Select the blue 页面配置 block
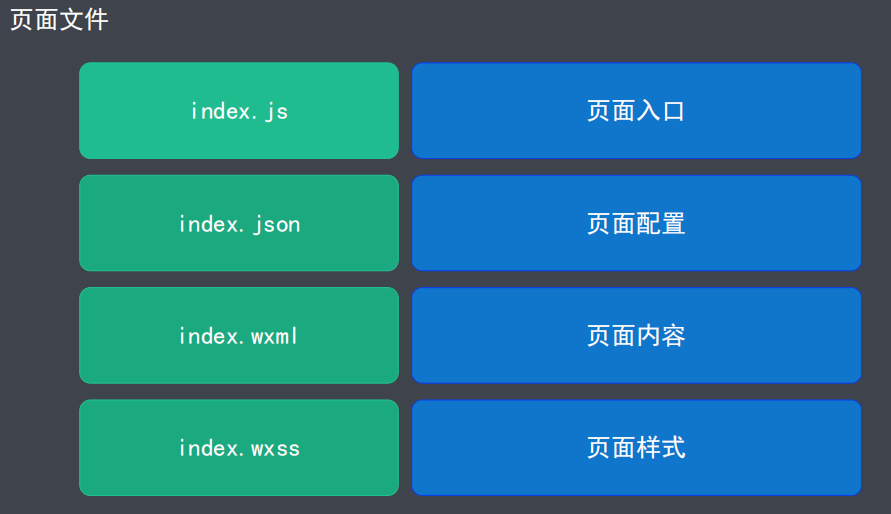 (x=636, y=223)
